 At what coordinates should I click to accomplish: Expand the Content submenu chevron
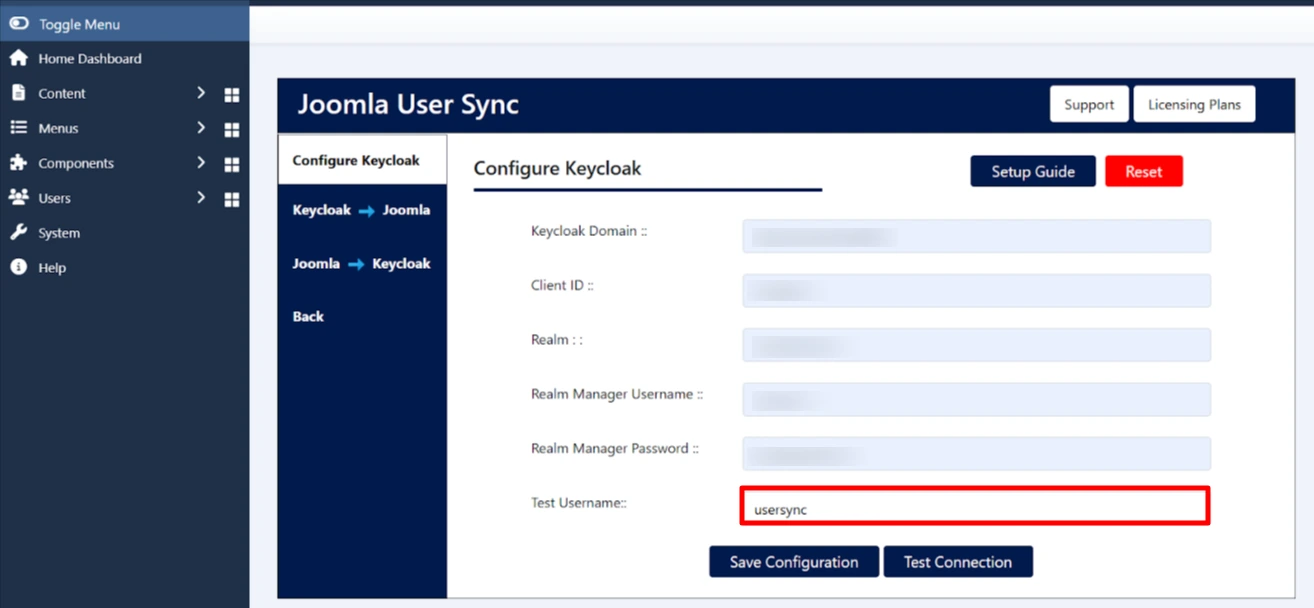[201, 93]
